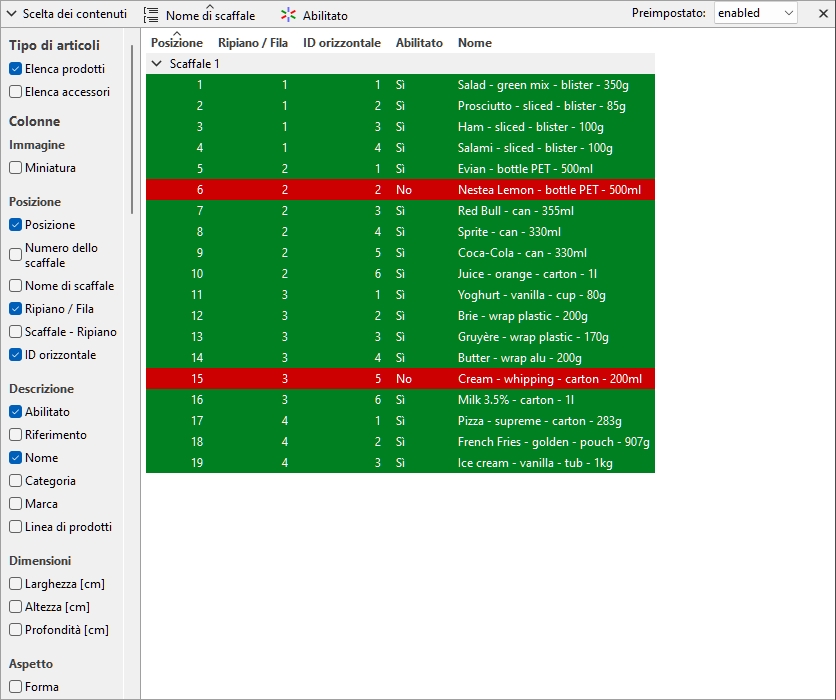Disable ID orizzontale checkbox

15,355
